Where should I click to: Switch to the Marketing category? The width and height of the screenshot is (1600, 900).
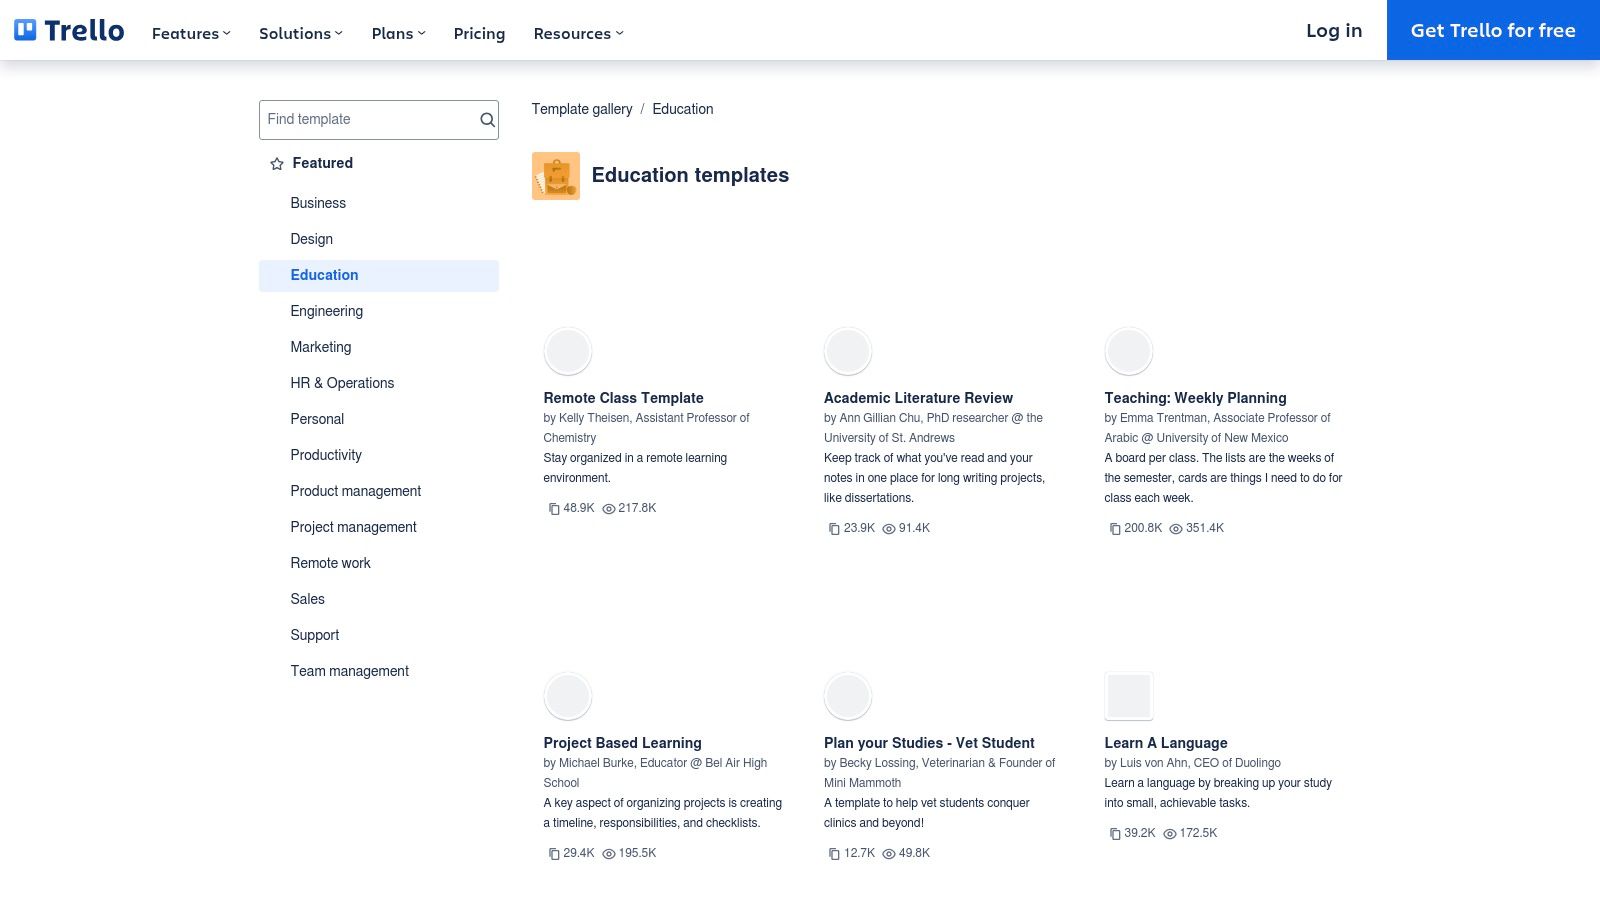320,347
